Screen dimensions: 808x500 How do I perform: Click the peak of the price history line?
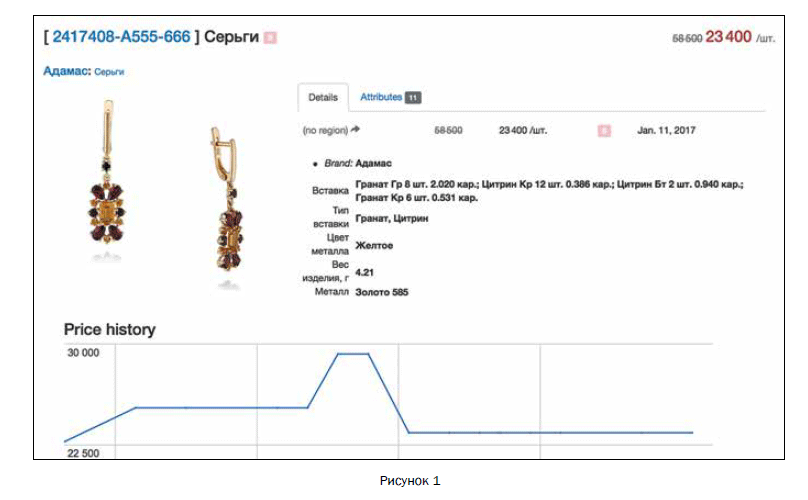coord(353,354)
